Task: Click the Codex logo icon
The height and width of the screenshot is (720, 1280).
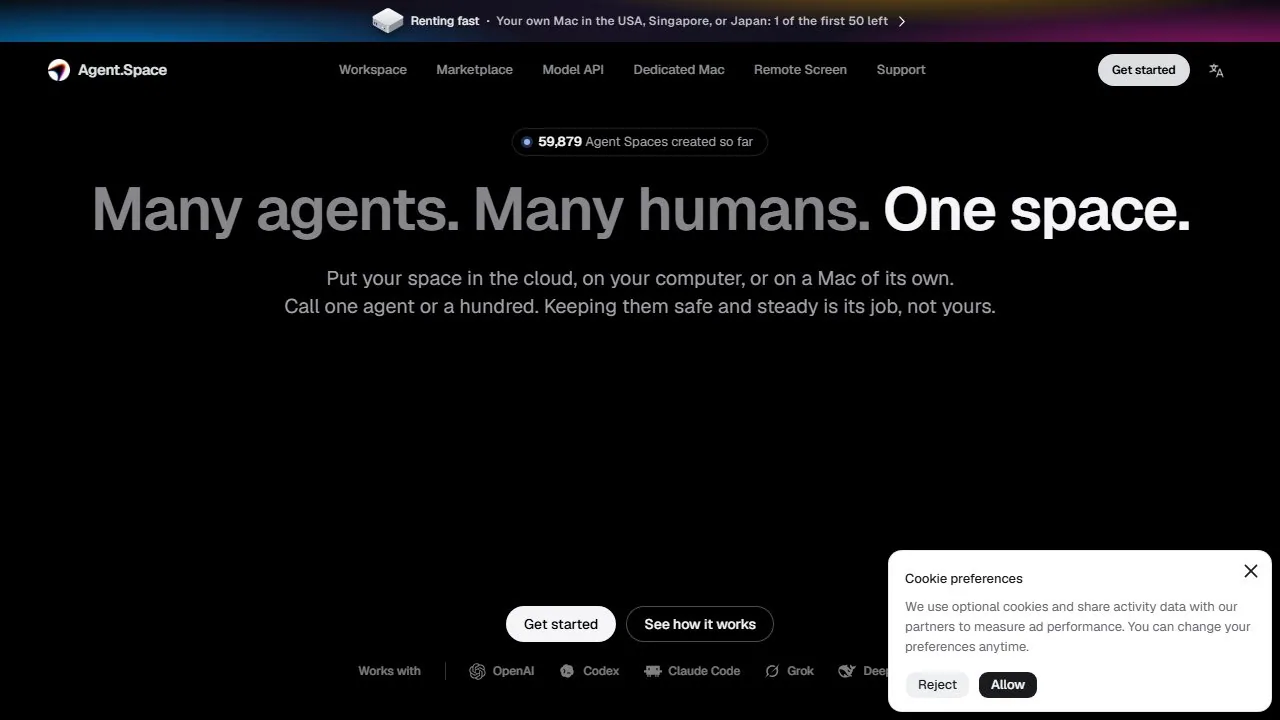Action: [x=567, y=671]
